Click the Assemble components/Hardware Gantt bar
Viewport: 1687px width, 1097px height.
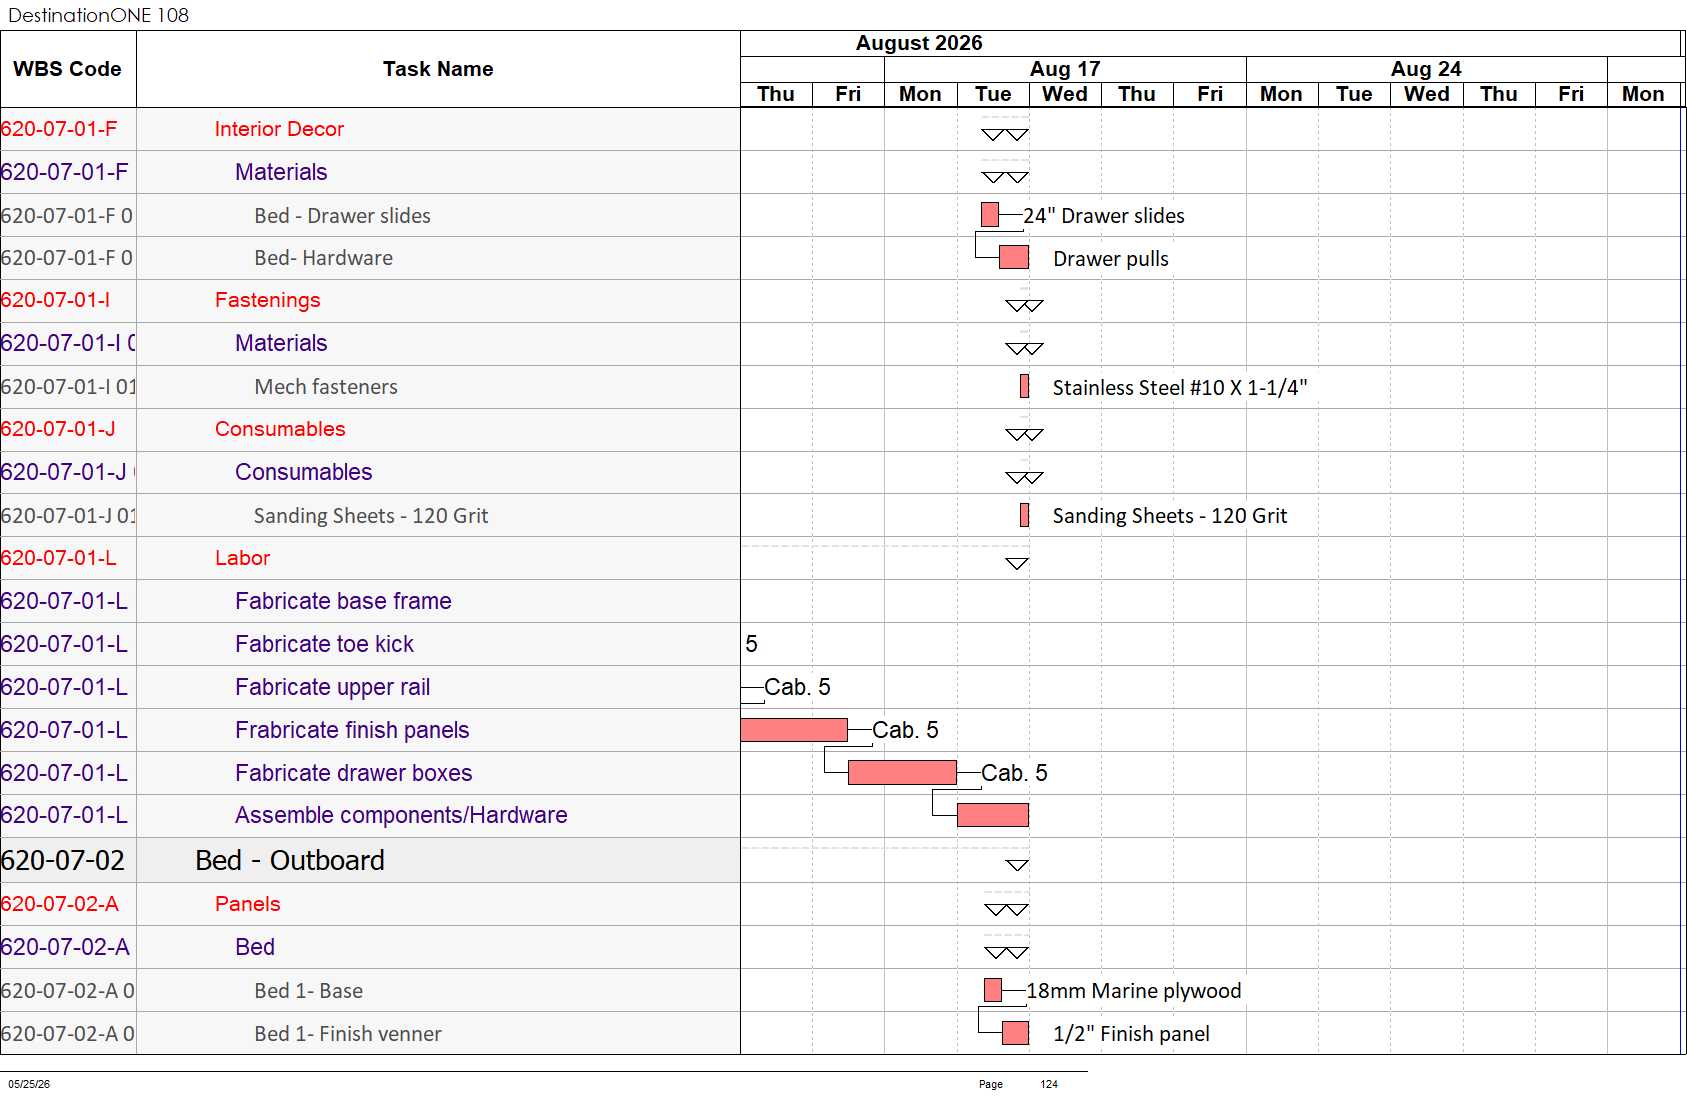pos(993,815)
